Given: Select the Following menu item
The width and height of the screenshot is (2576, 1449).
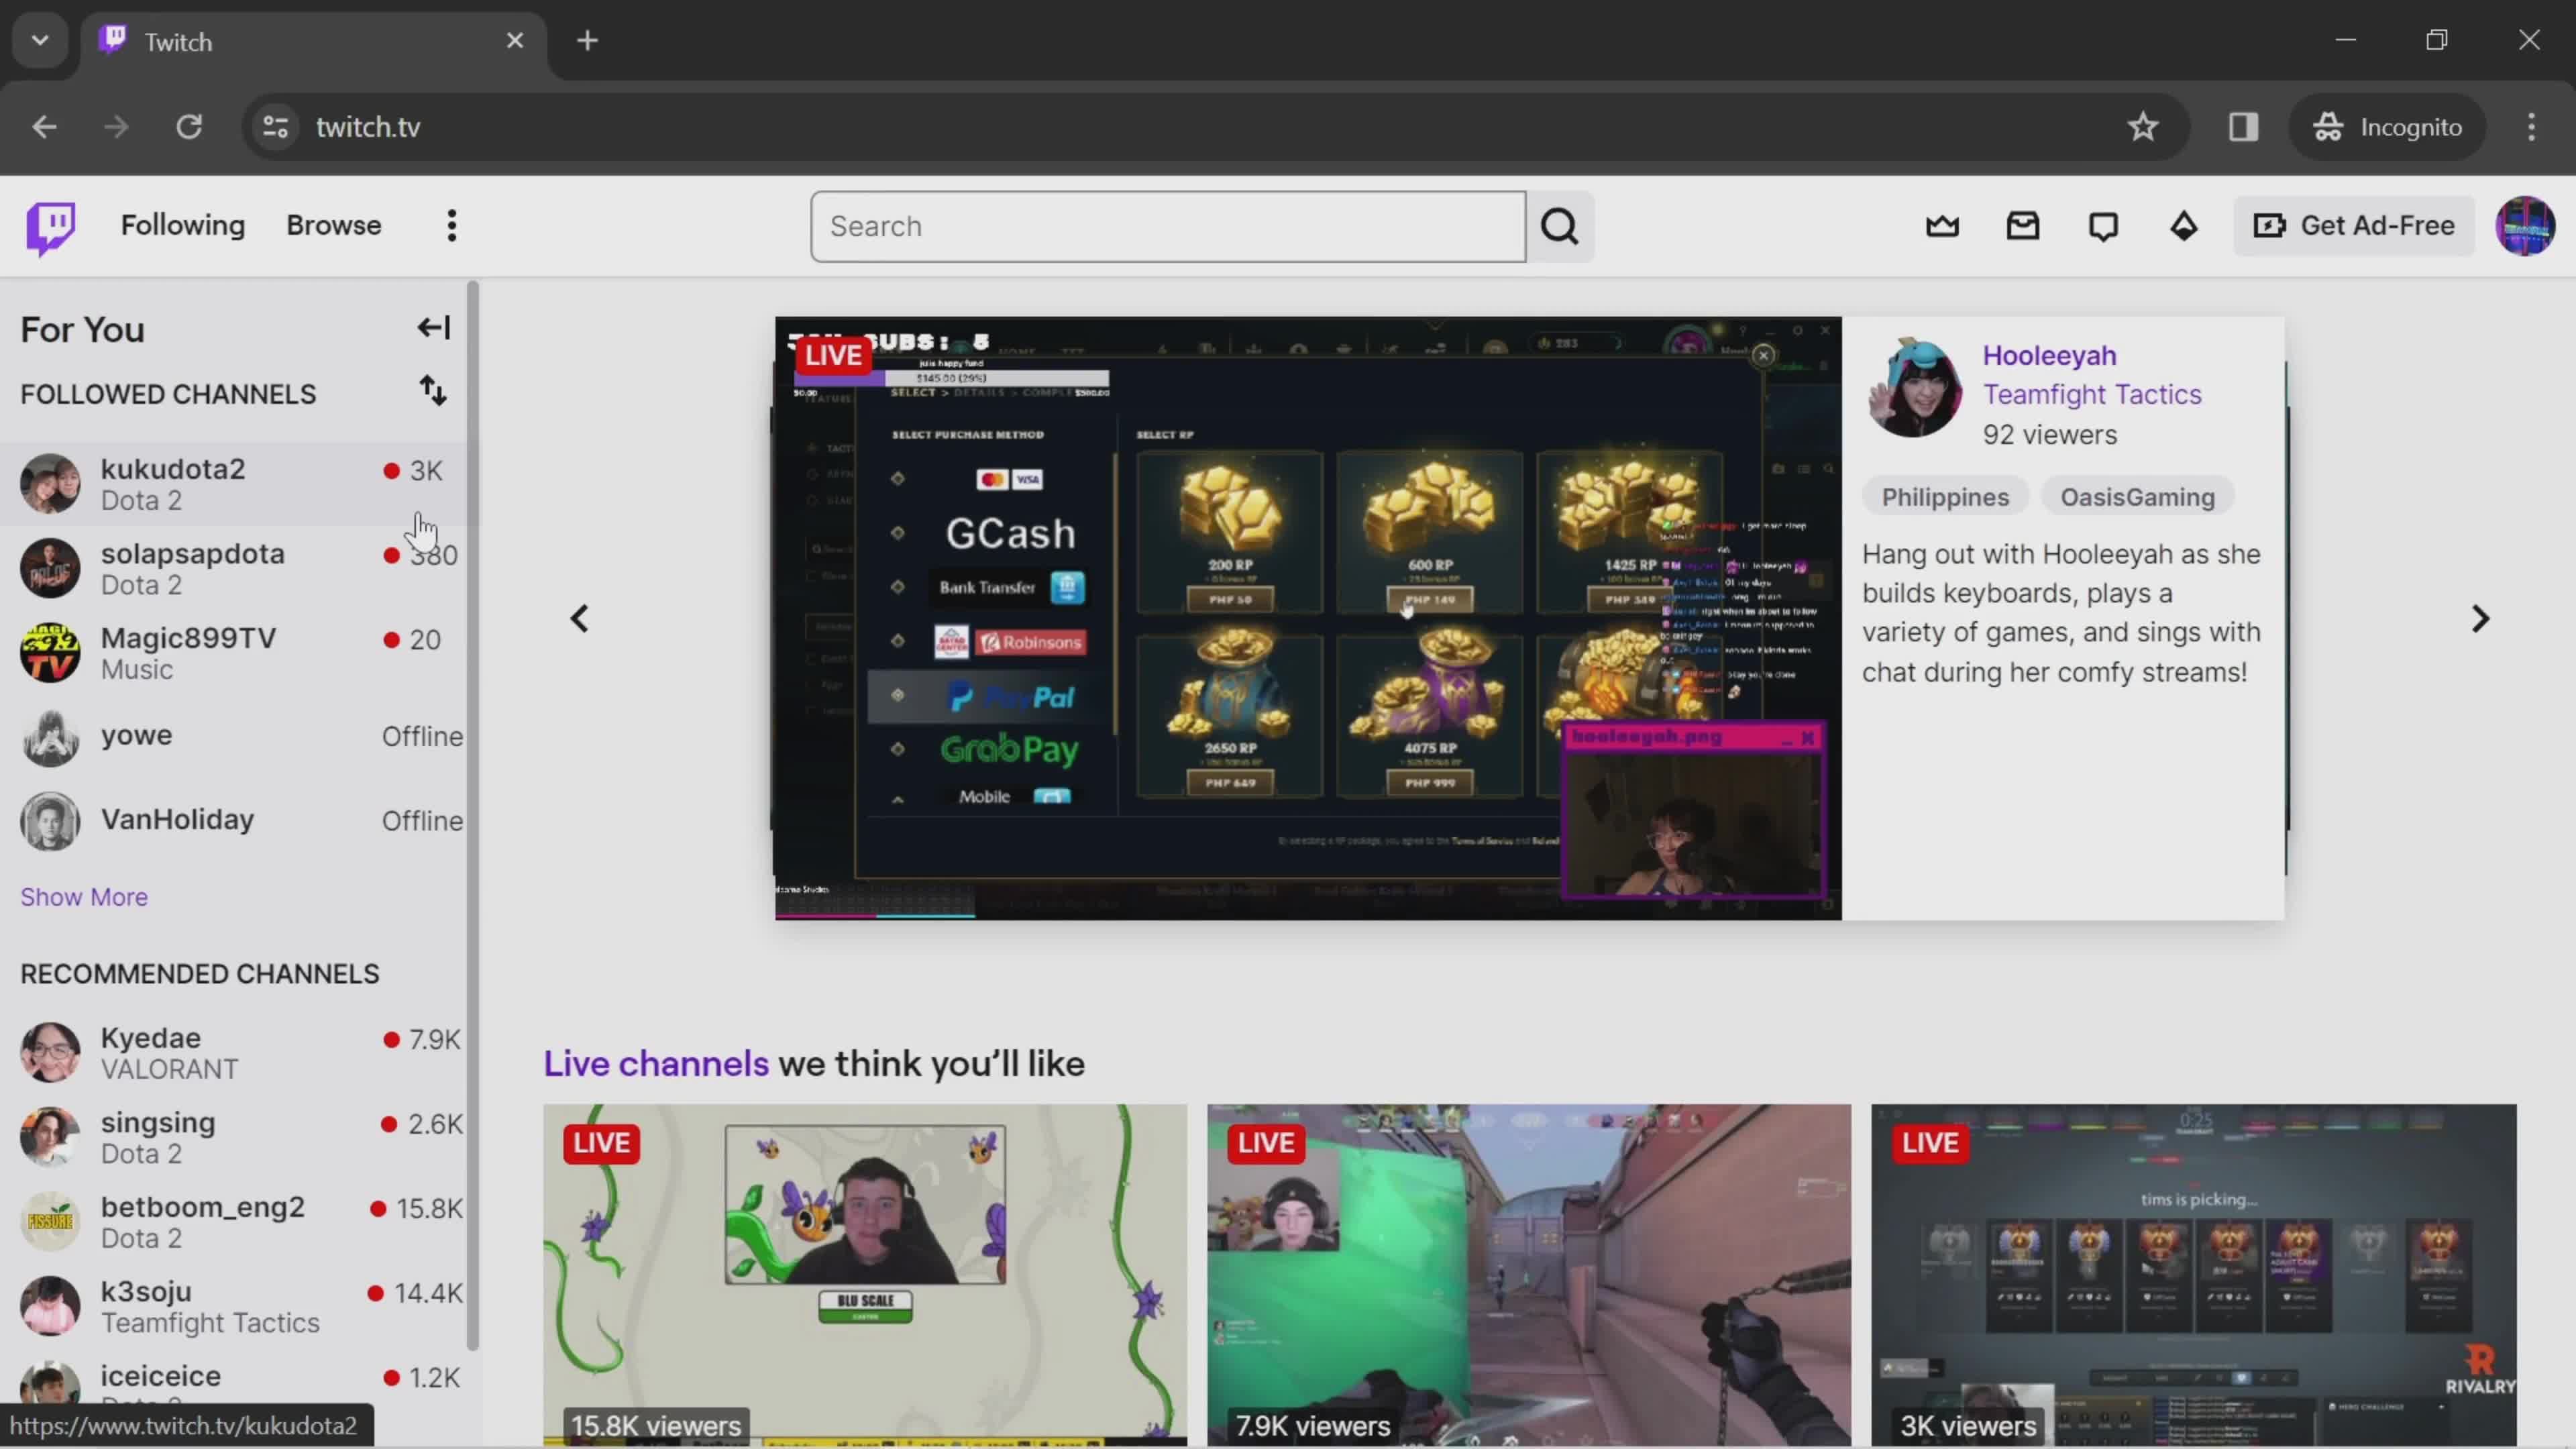Looking at the screenshot, I should click(182, 225).
